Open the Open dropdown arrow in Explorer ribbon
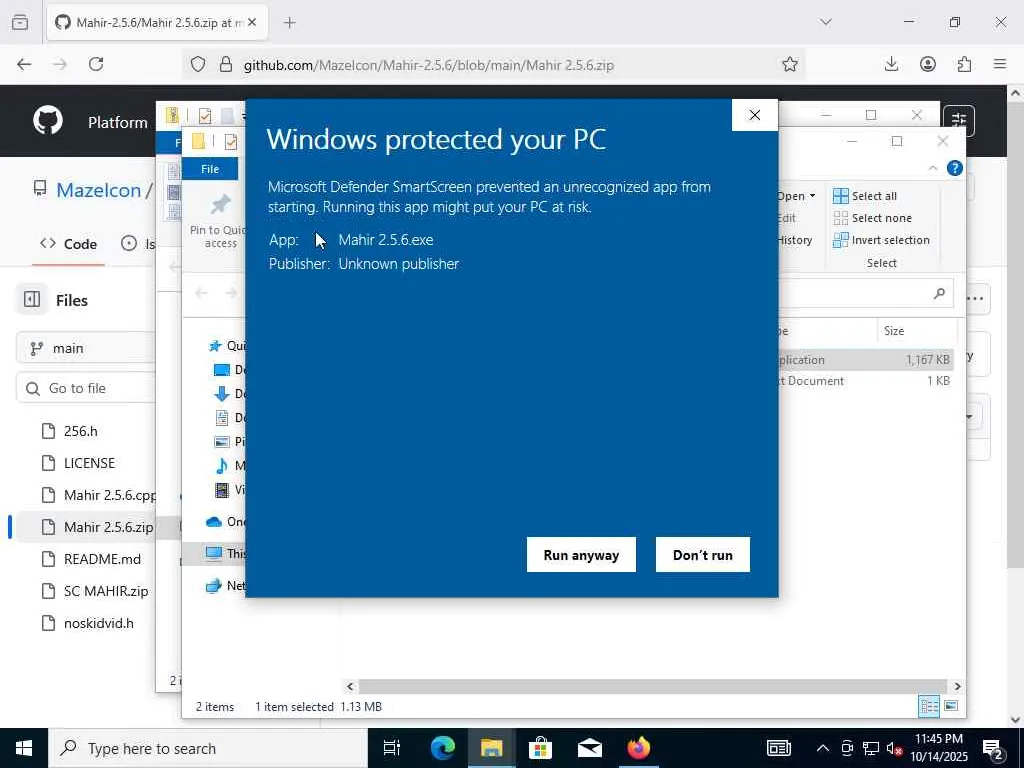The width and height of the screenshot is (1024, 768). 812,196
